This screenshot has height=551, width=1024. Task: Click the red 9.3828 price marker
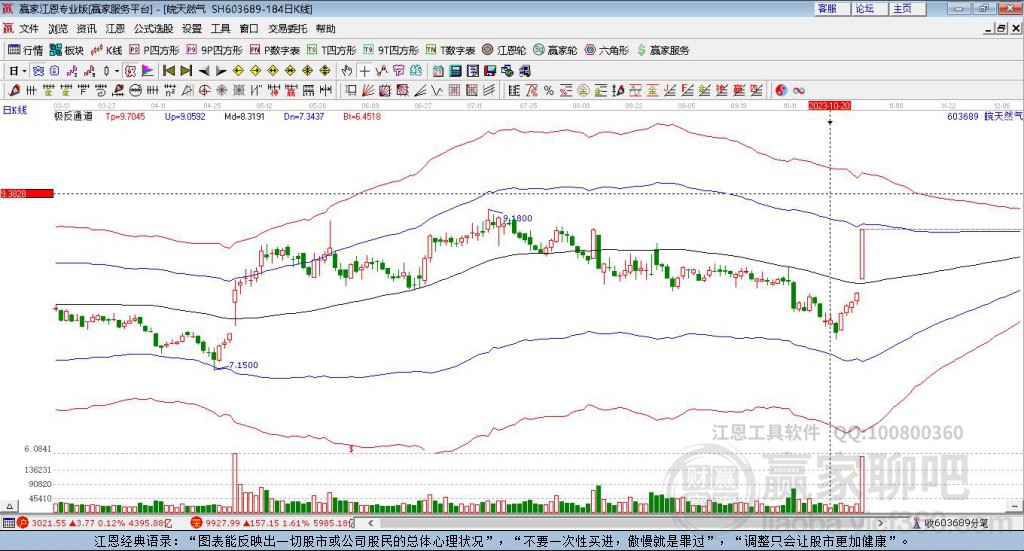tap(27, 193)
